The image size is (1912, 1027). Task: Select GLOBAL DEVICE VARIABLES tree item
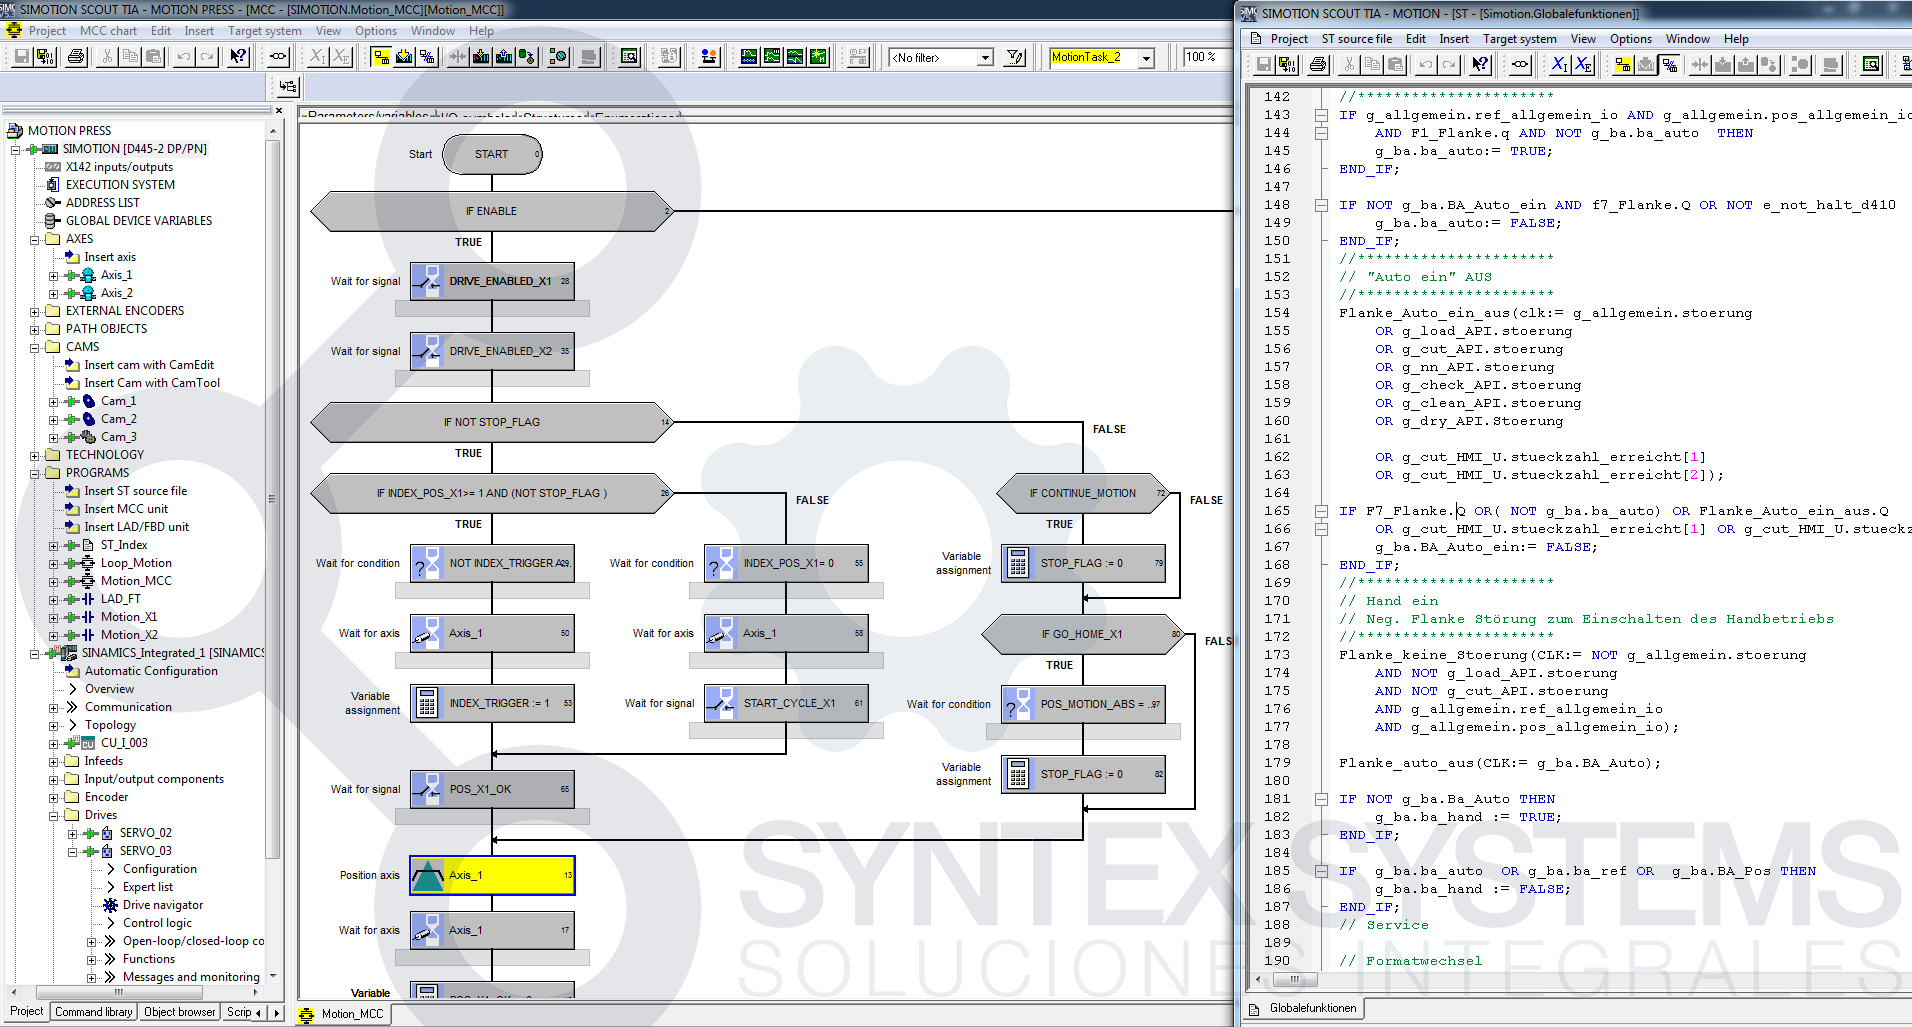pyautogui.click(x=139, y=221)
